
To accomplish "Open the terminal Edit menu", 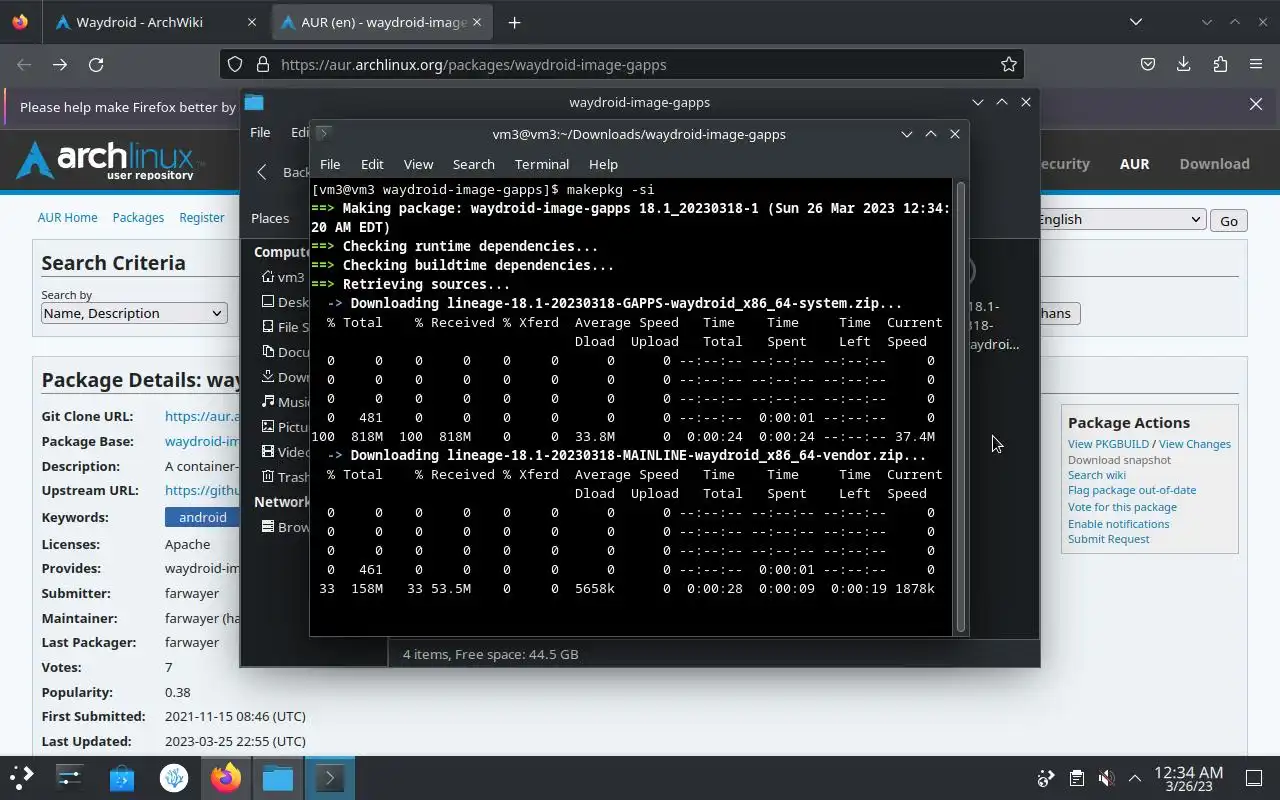I will [372, 164].
